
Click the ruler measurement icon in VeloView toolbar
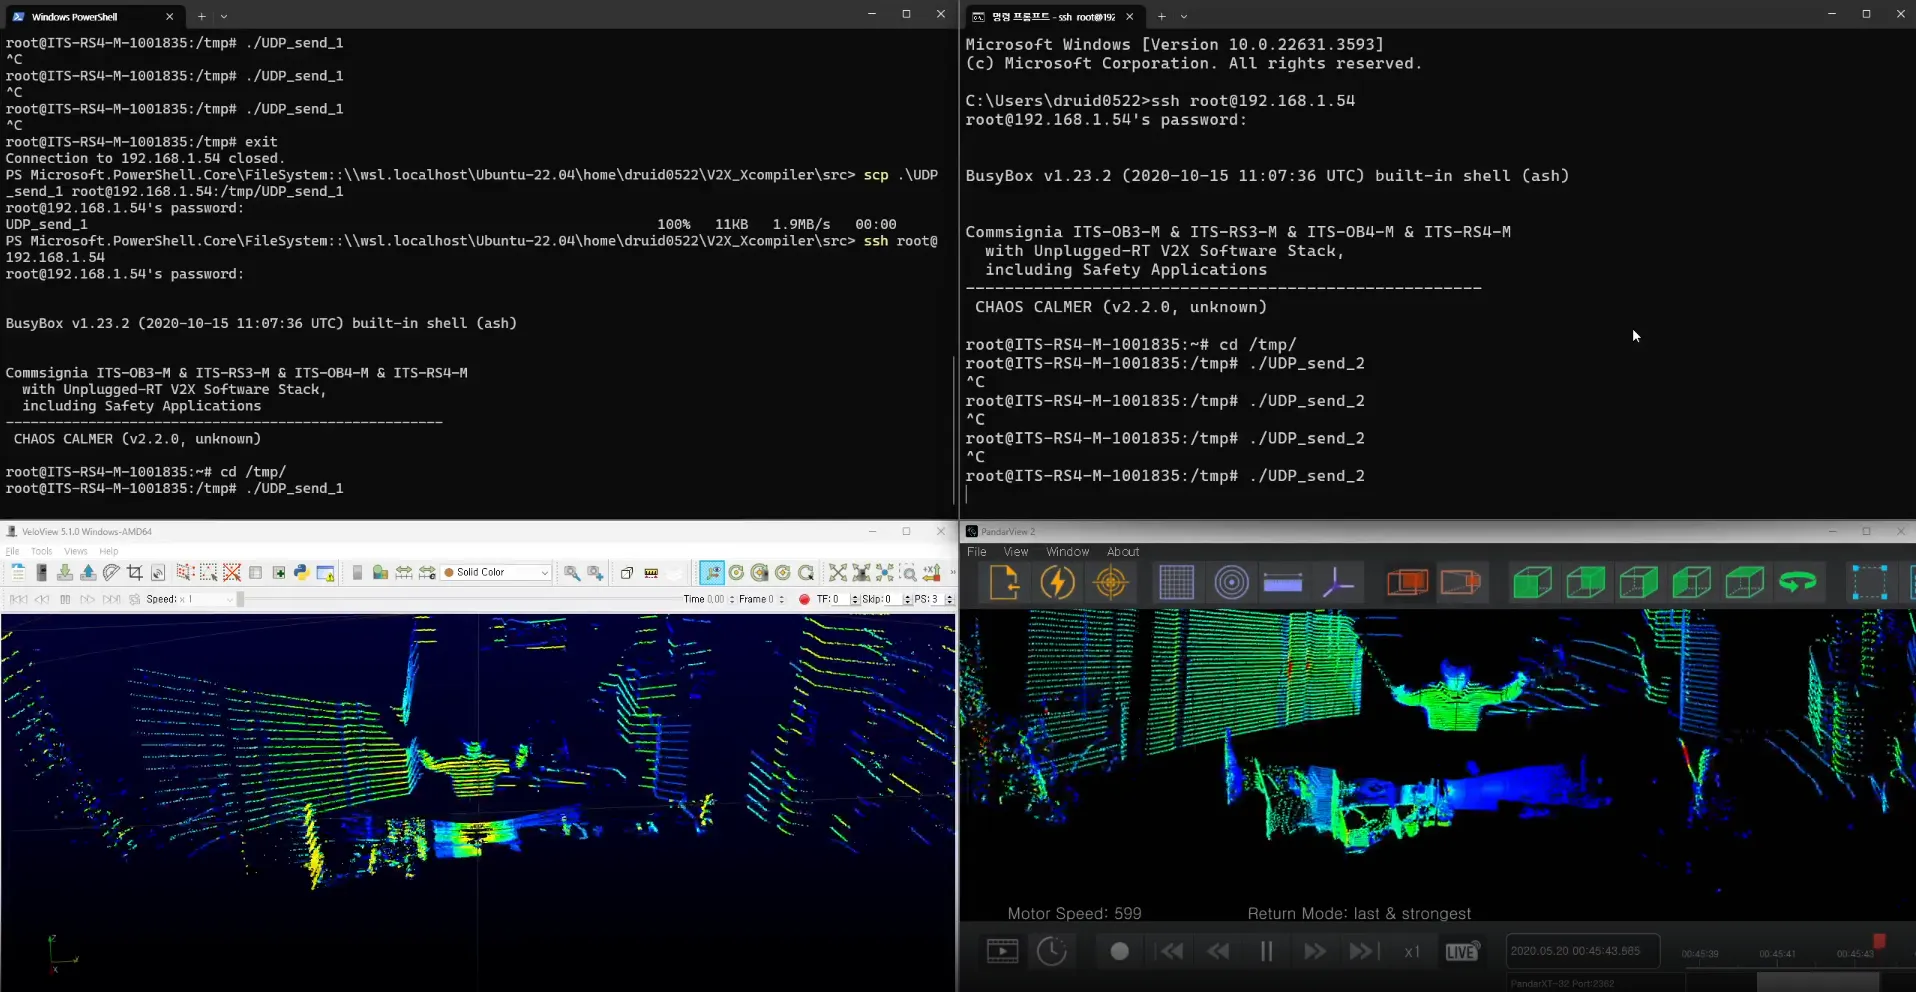tap(651, 573)
